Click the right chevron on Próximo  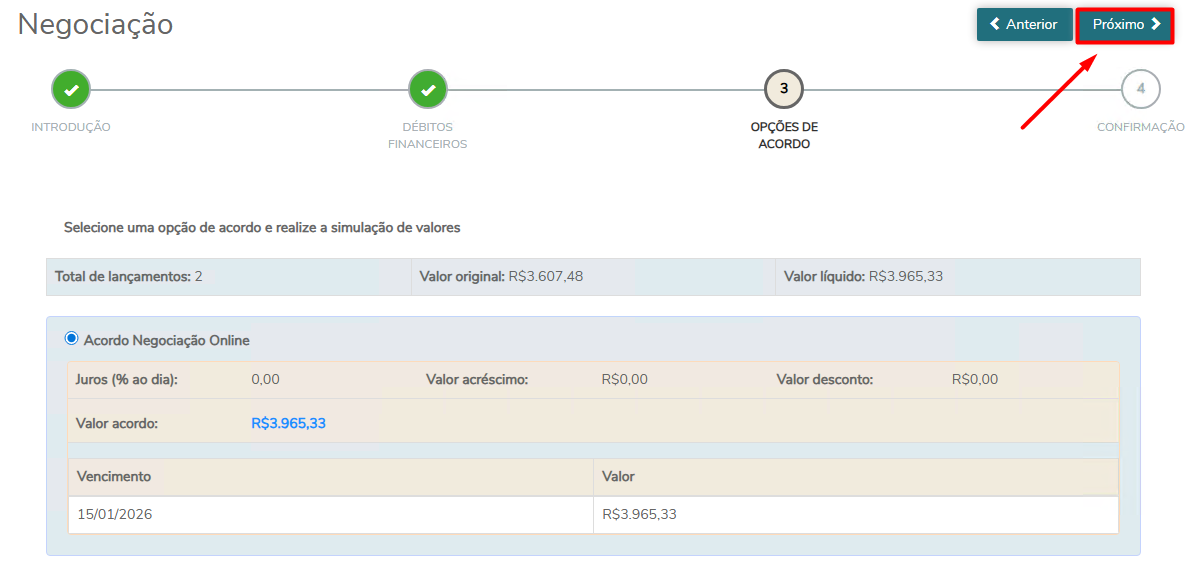pos(1156,24)
